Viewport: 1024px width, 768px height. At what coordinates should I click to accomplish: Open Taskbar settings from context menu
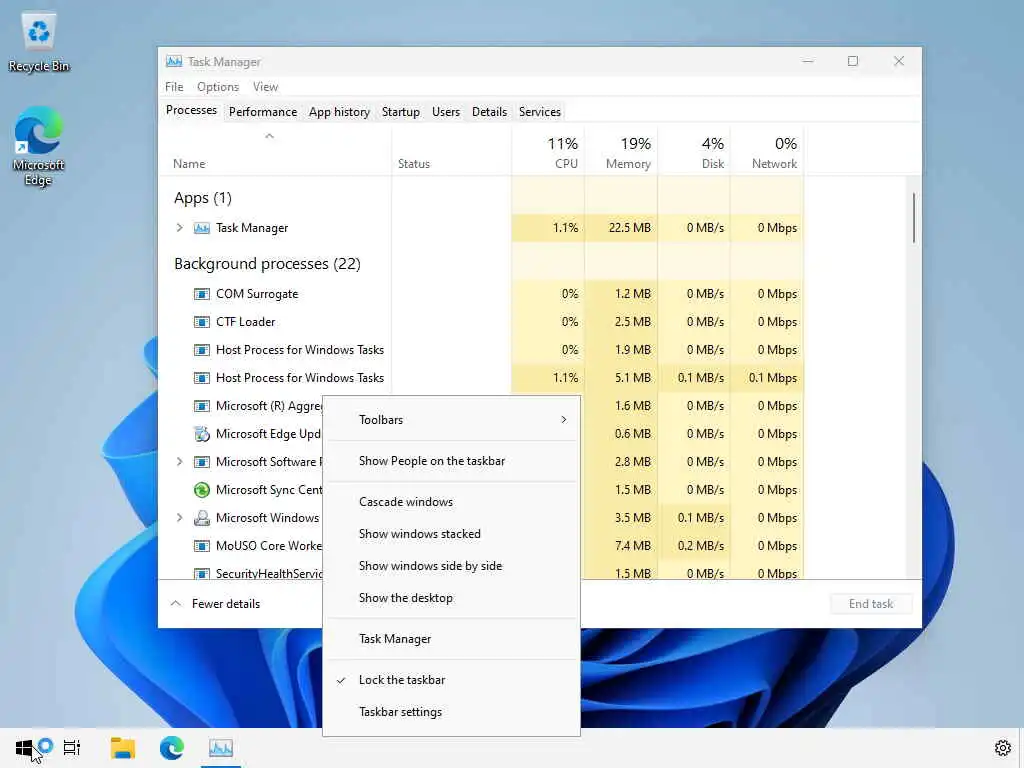(451, 712)
